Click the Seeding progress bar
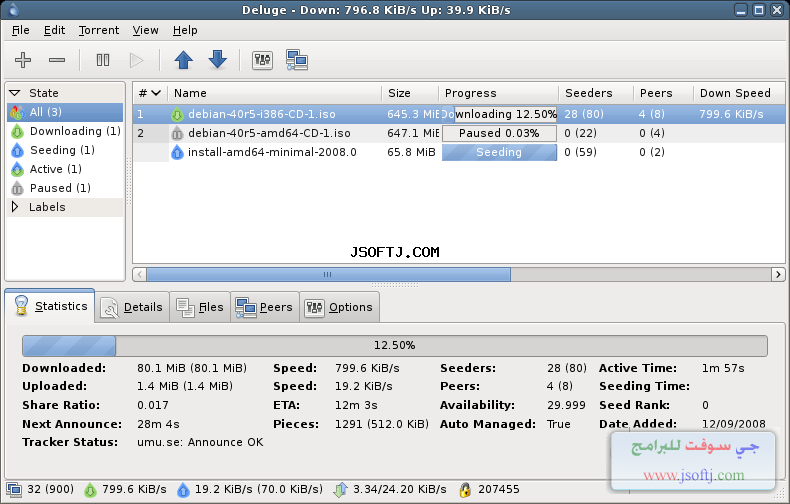Screen dimensions: 790x504 pos(499,152)
